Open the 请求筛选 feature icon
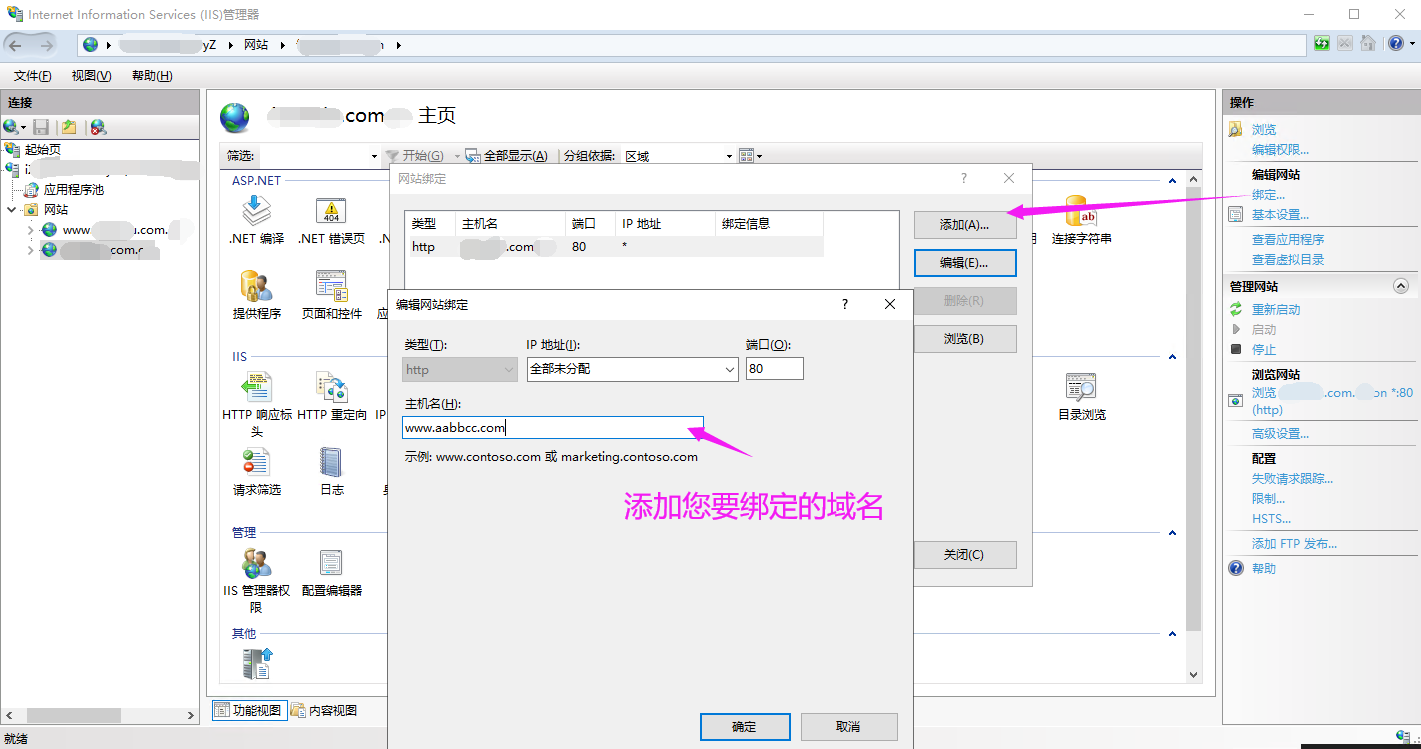 [256, 463]
